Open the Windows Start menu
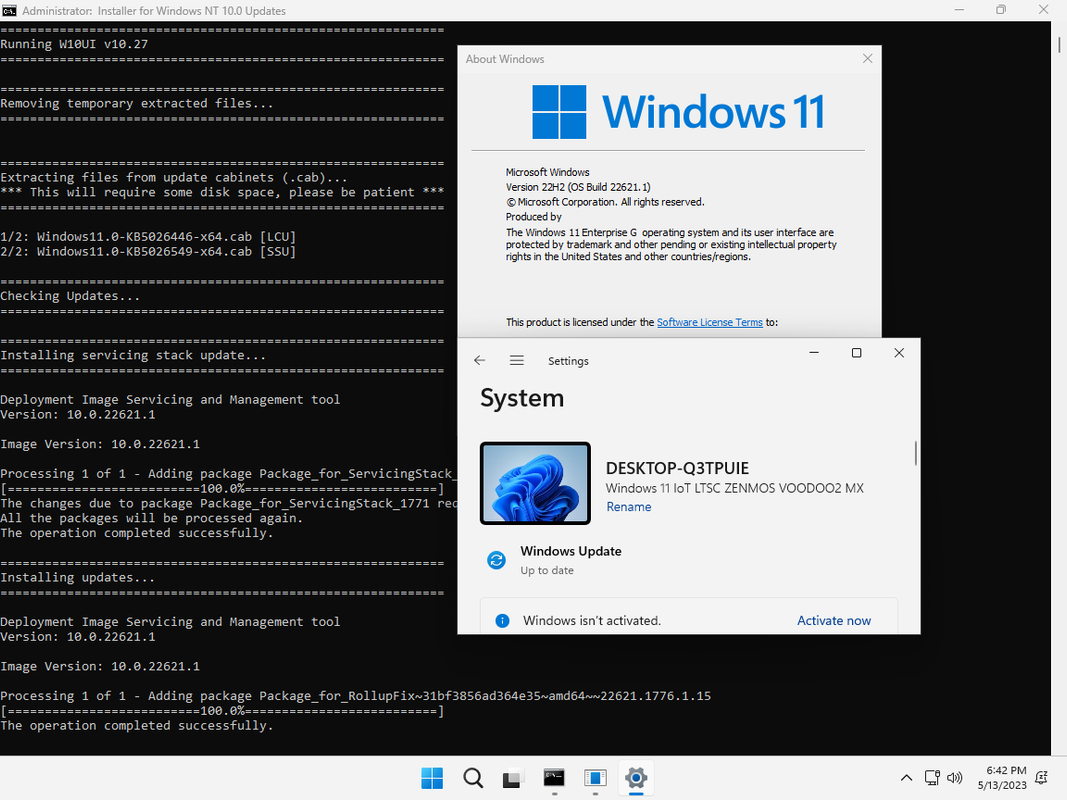Viewport: 1067px width, 800px height. tap(432, 778)
